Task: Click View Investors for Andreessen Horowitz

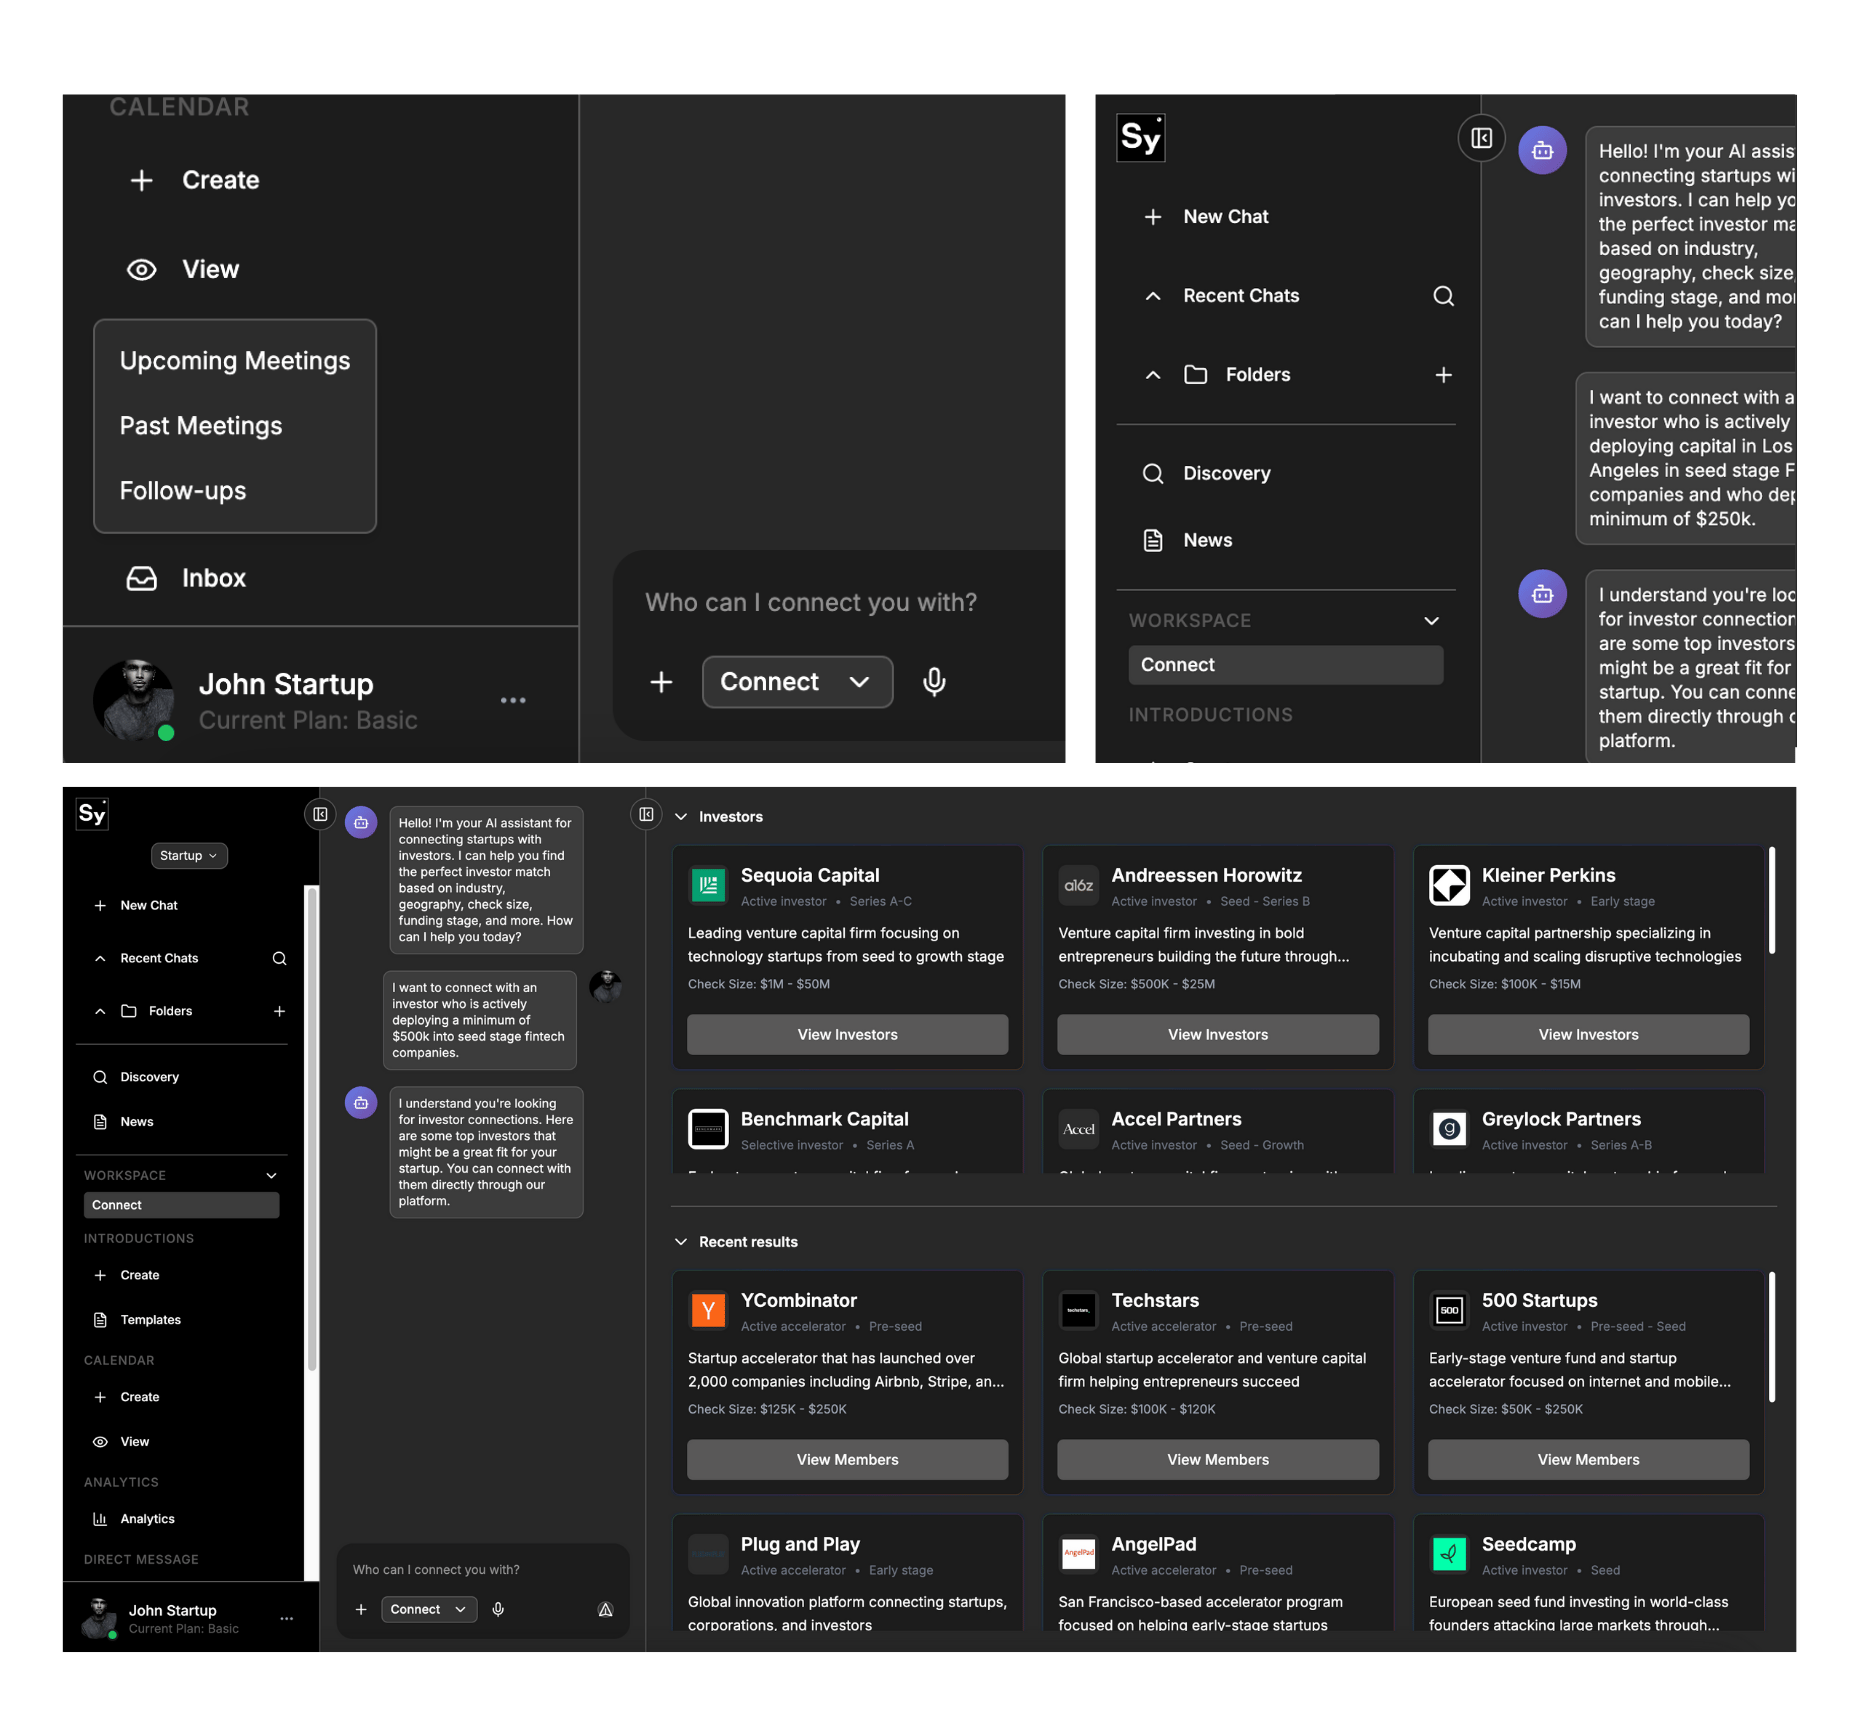Action: [x=1218, y=1035]
